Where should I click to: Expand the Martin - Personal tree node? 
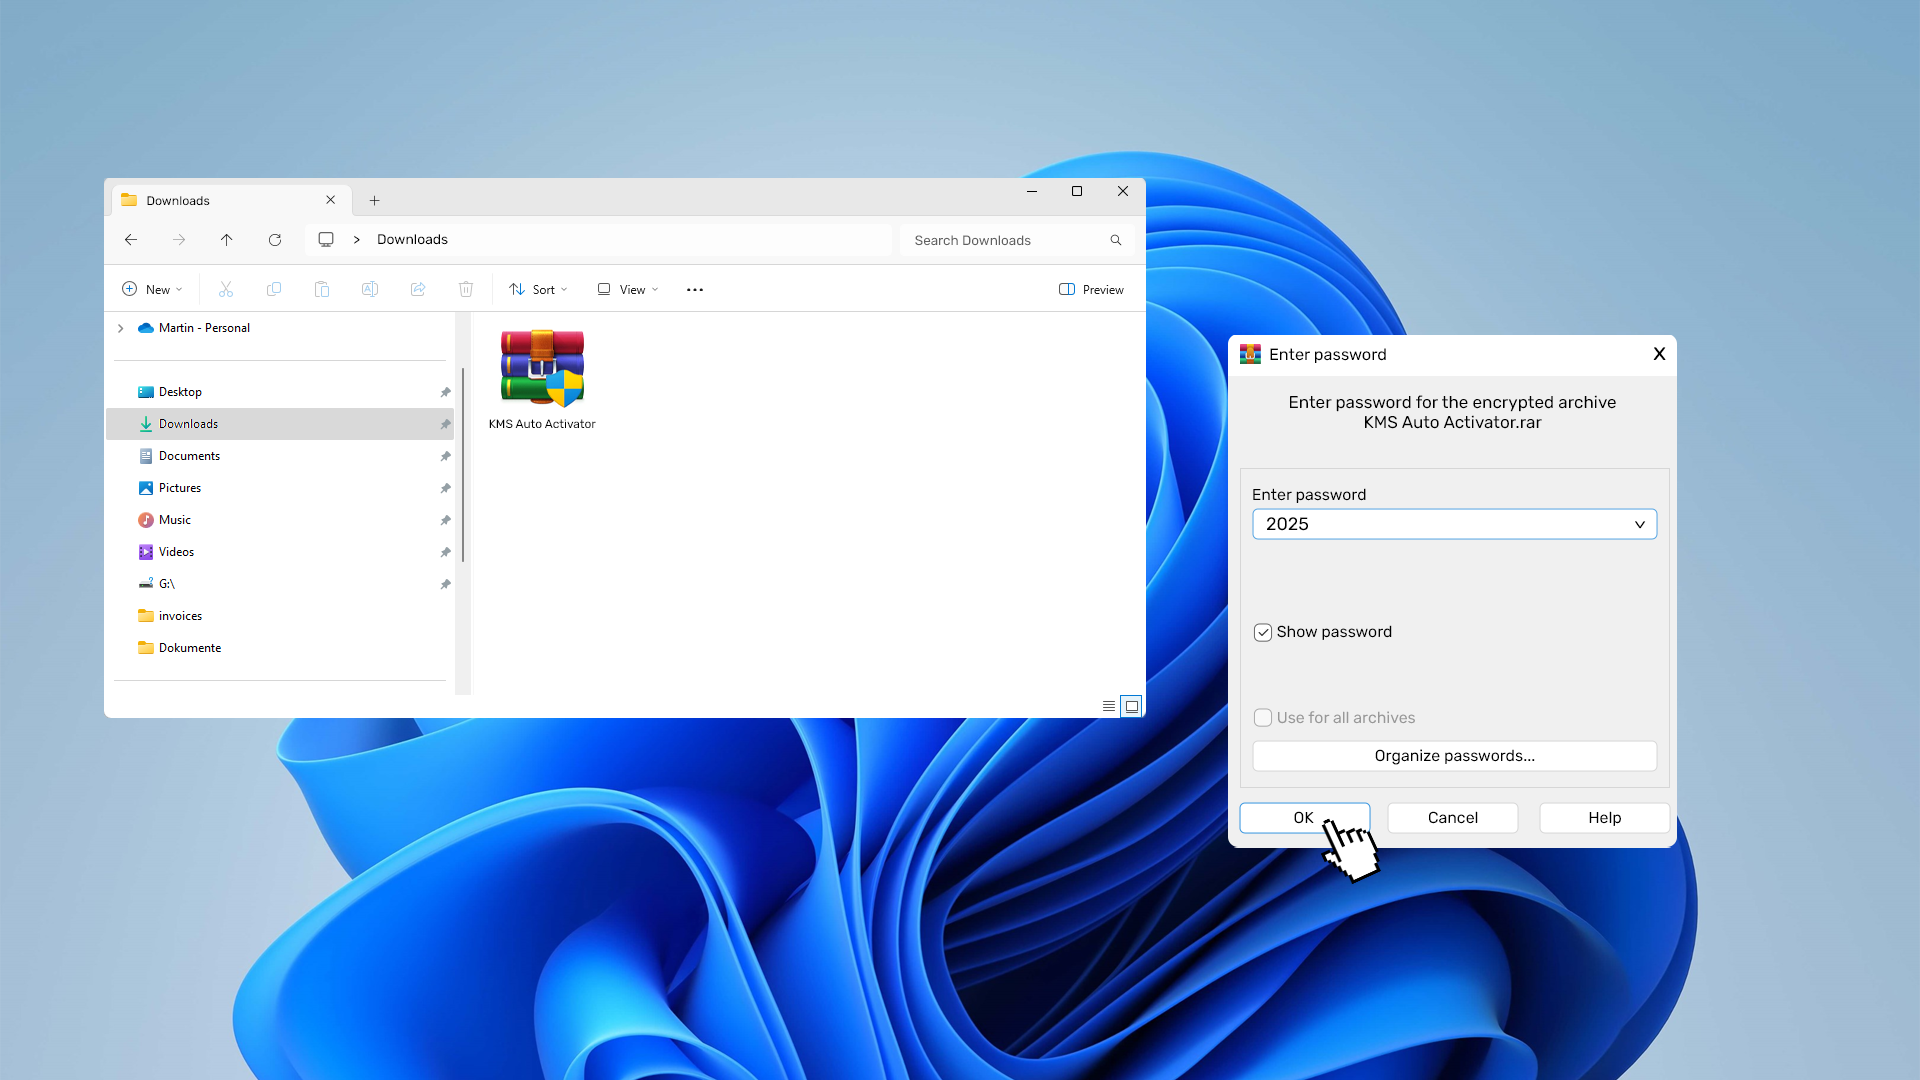click(x=121, y=328)
